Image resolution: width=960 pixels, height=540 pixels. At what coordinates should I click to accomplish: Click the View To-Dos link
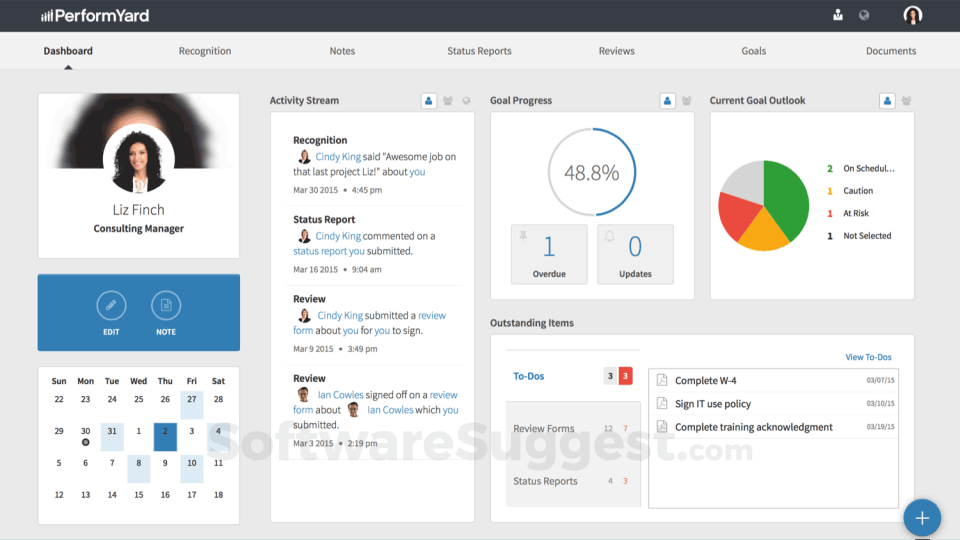click(868, 357)
